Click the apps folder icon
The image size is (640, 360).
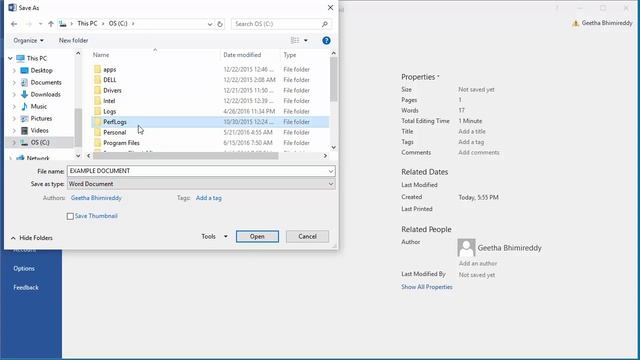point(97,69)
